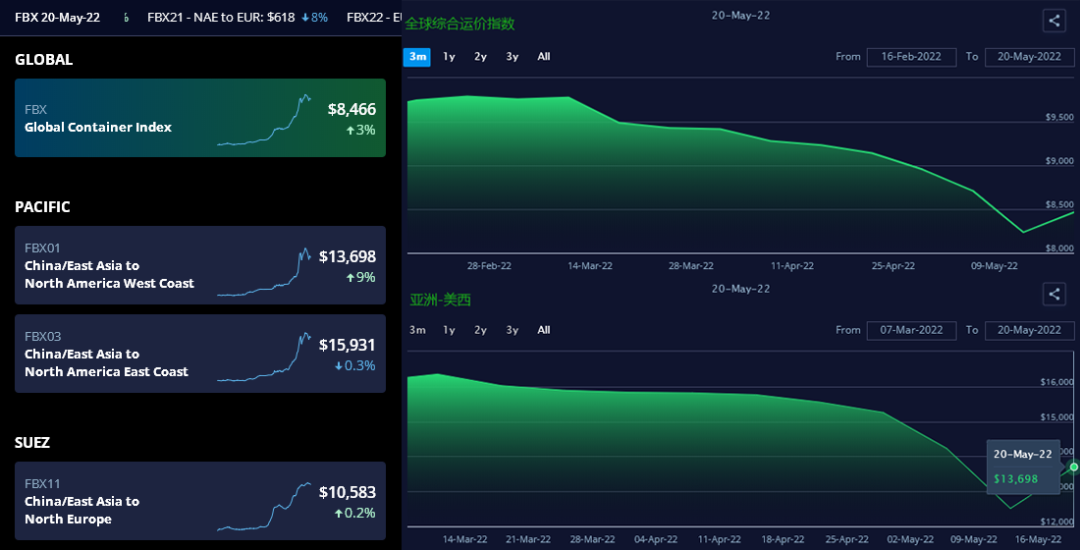1080x550 pixels.
Task: Edit bottom chart From date 07-Mar-2022
Action: click(x=911, y=330)
